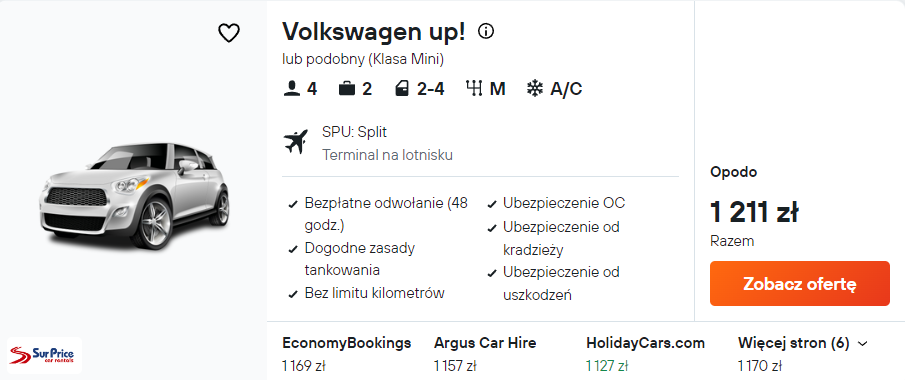Open the EconomyBookings offer for 1 169 zł
Viewport: 905px width, 380px height.
click(x=347, y=354)
